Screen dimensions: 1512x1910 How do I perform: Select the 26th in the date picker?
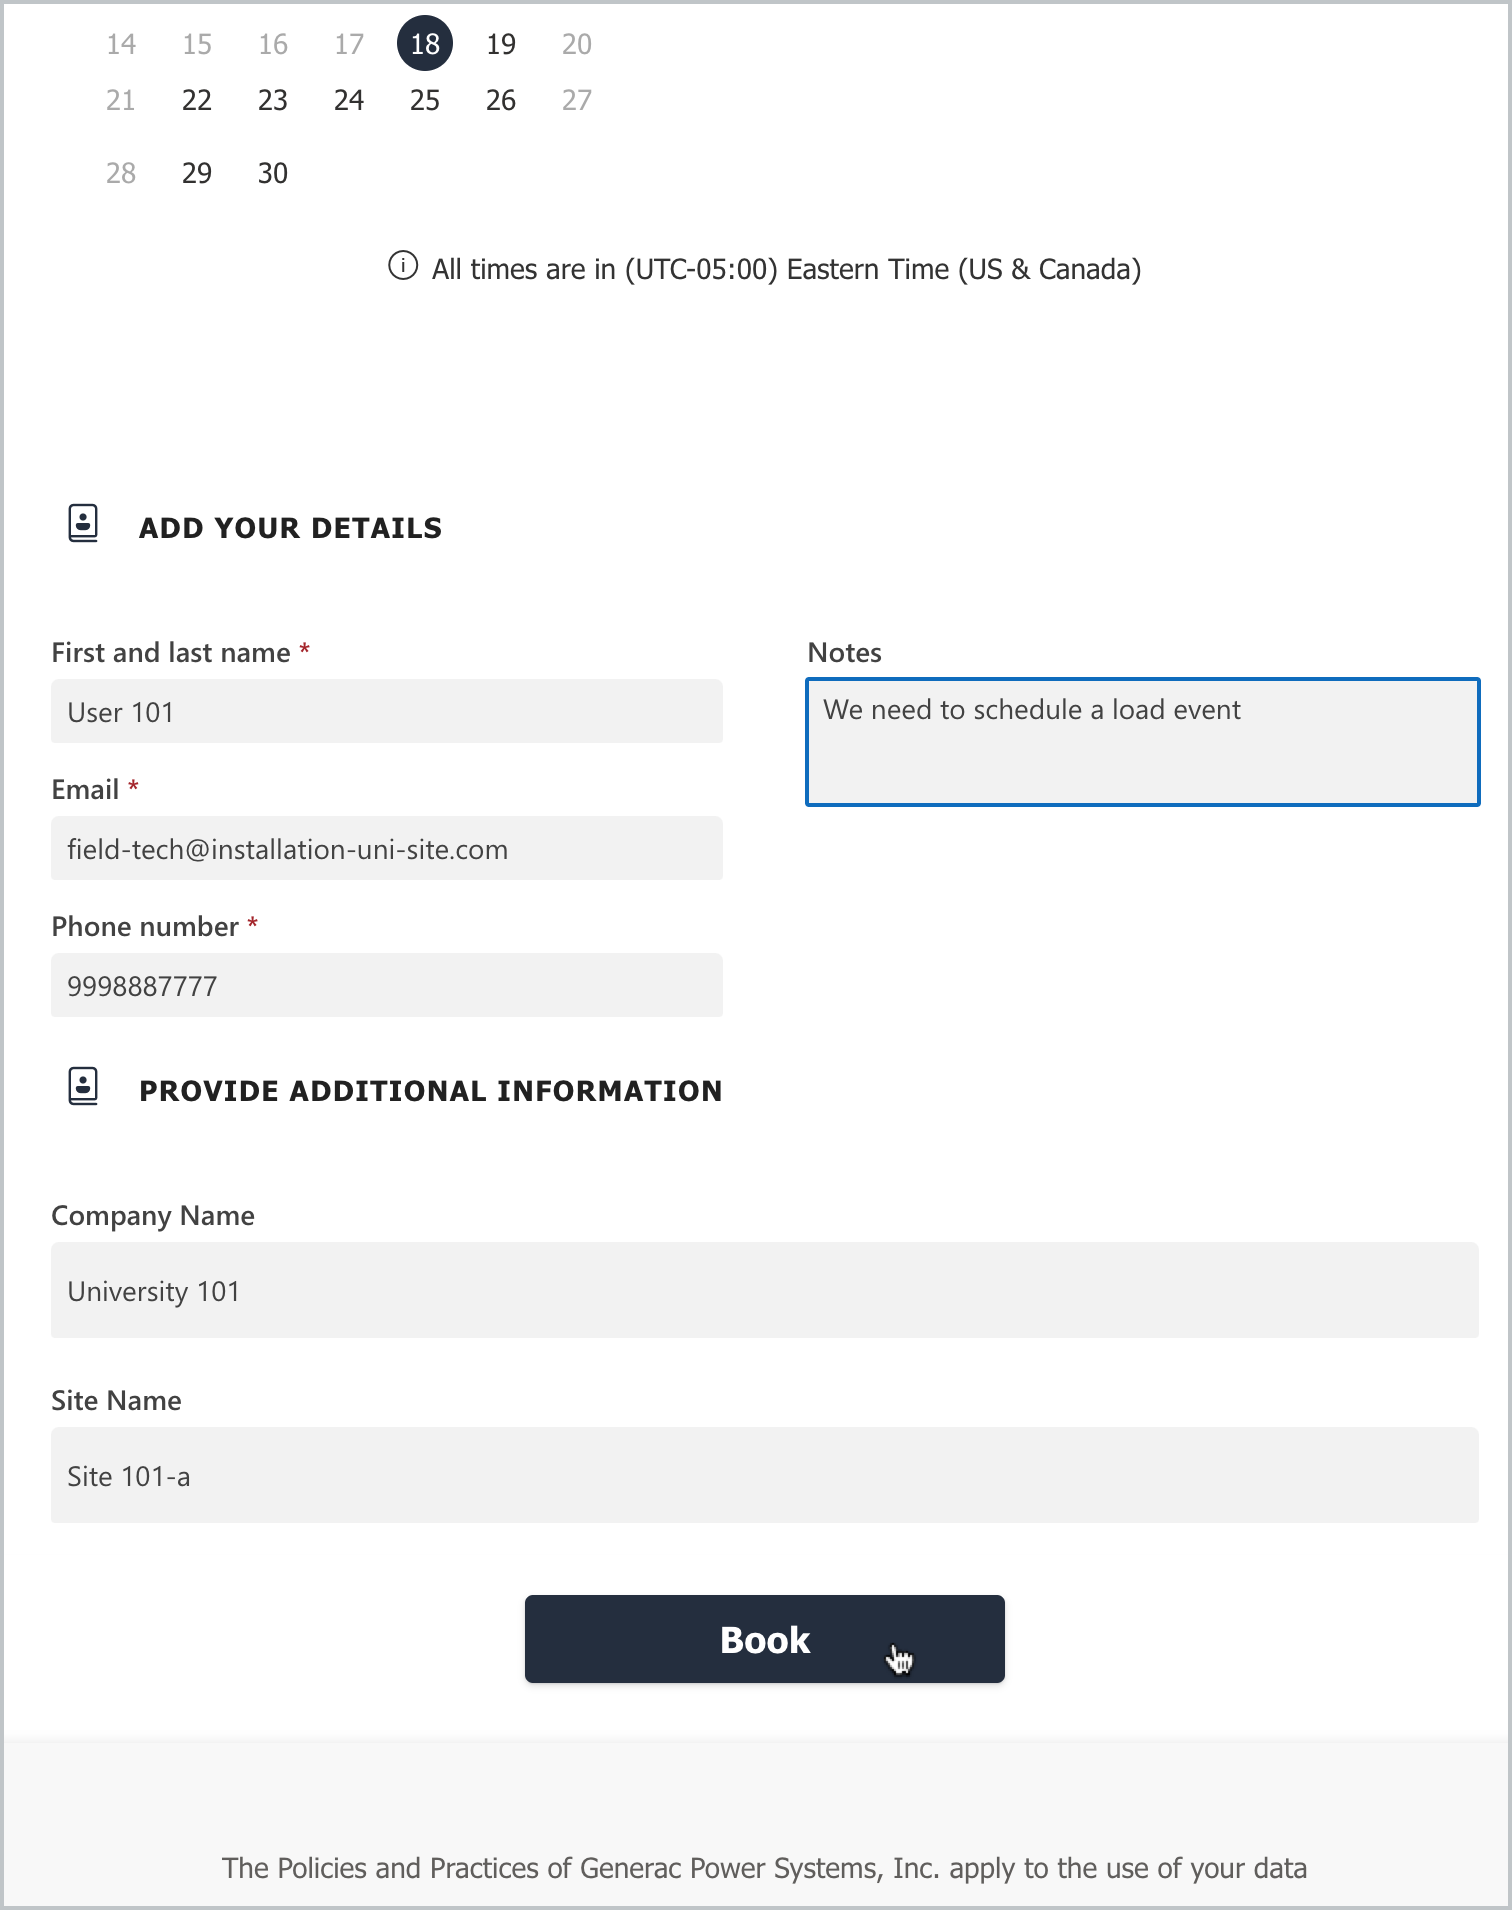500,99
